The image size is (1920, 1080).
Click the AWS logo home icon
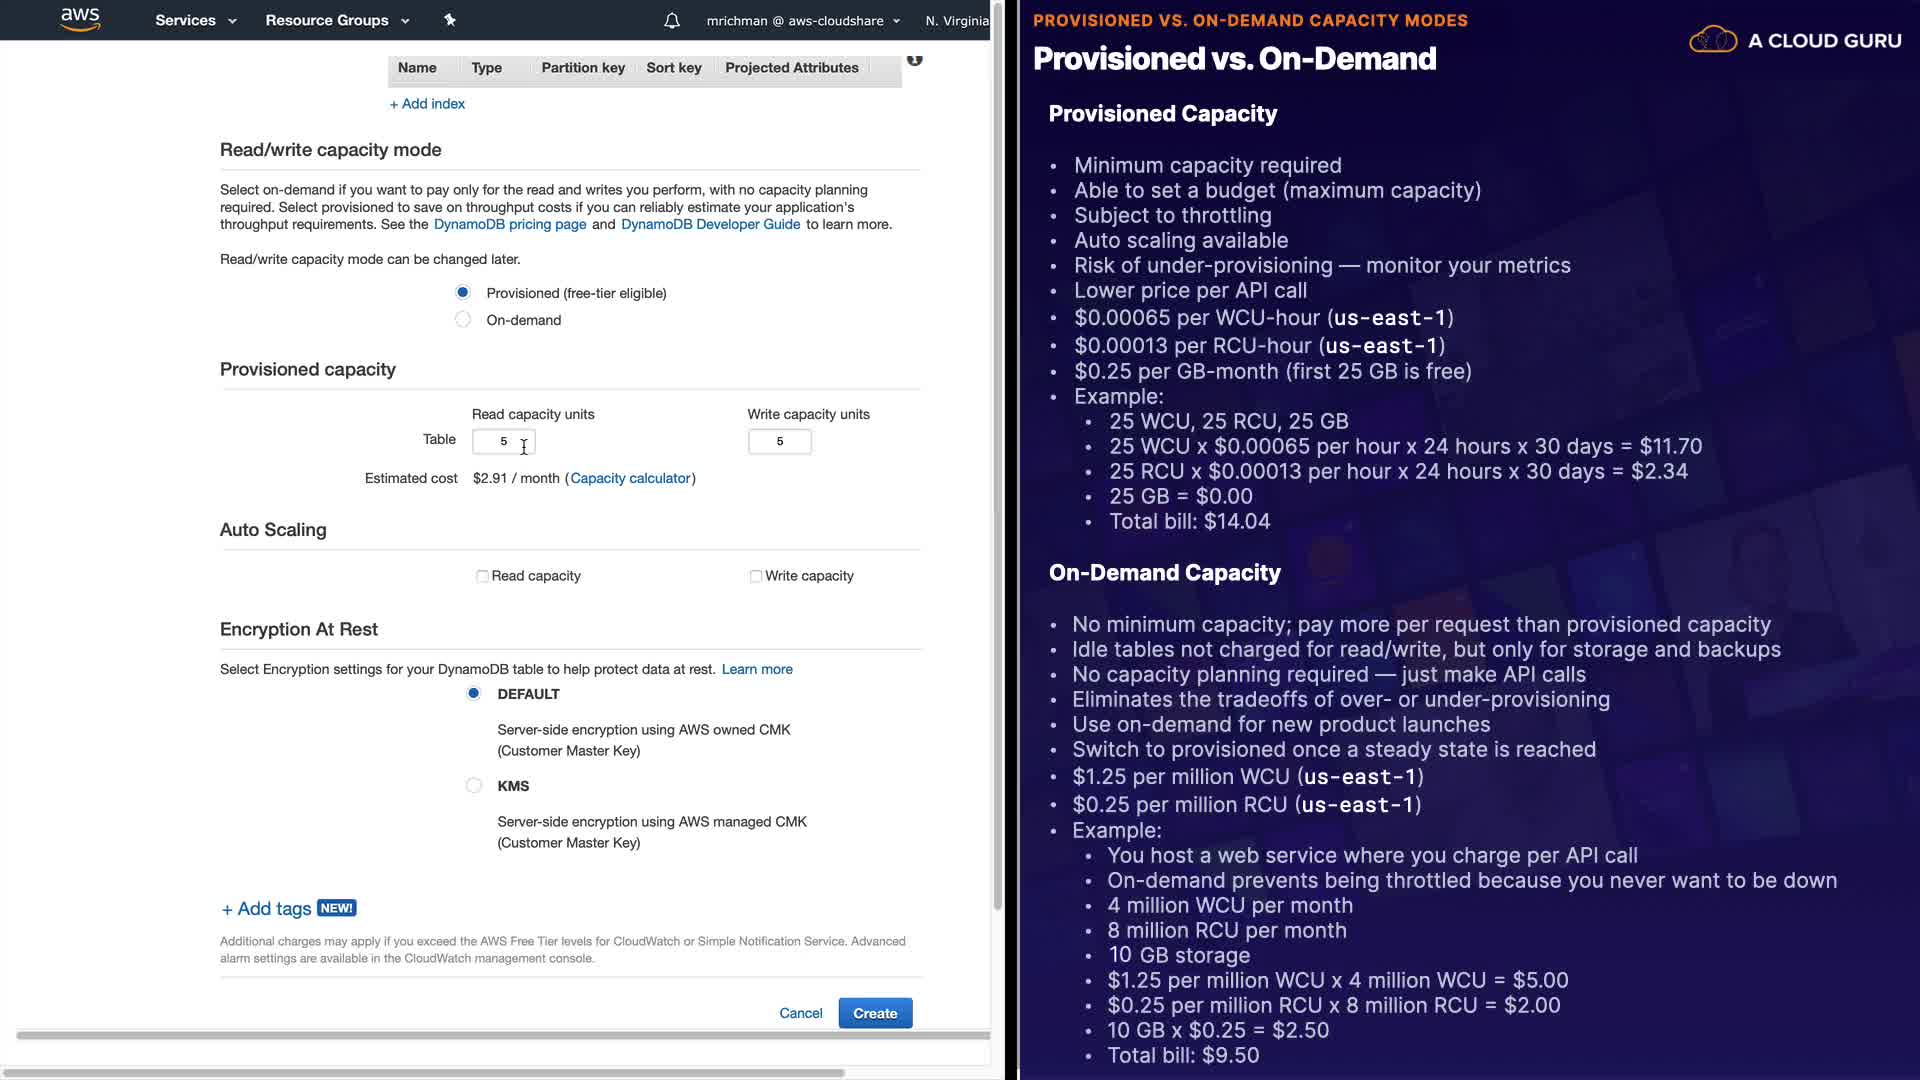pos(80,19)
